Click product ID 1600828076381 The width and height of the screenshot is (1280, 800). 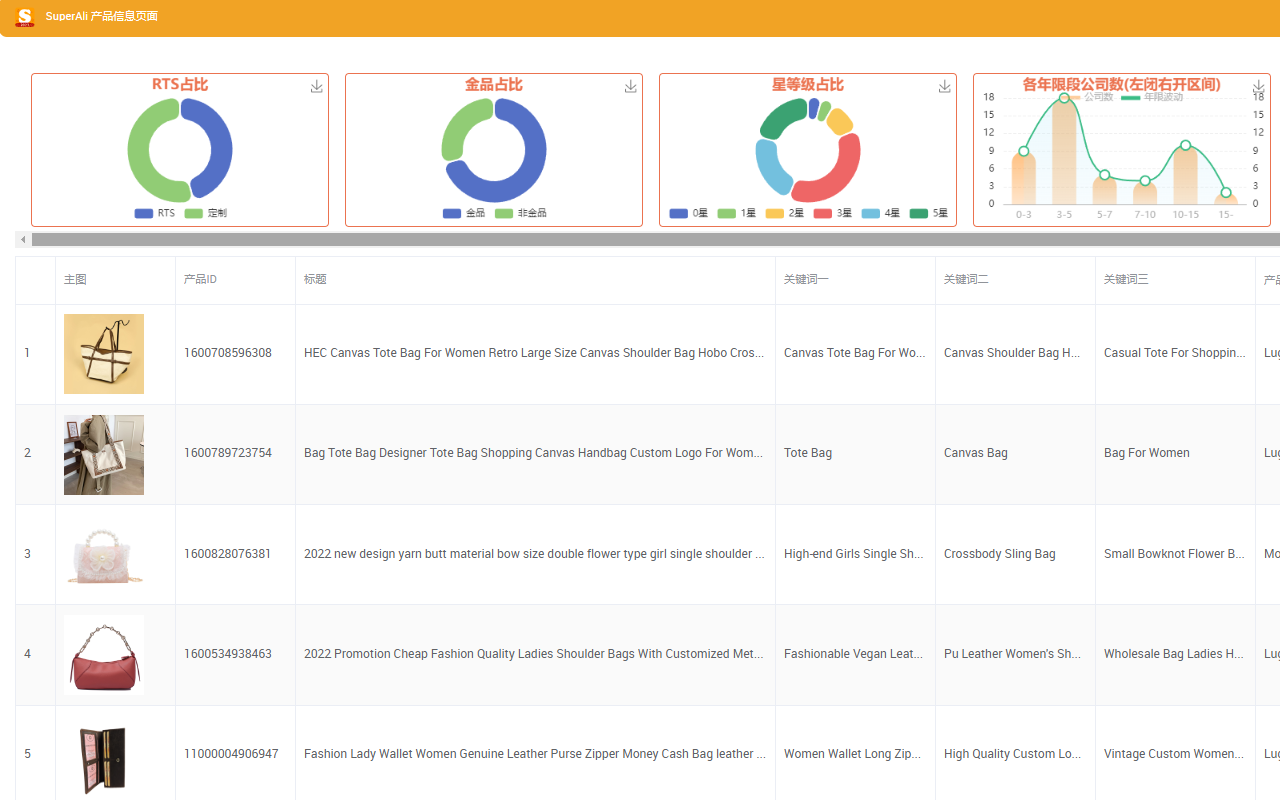(x=228, y=554)
